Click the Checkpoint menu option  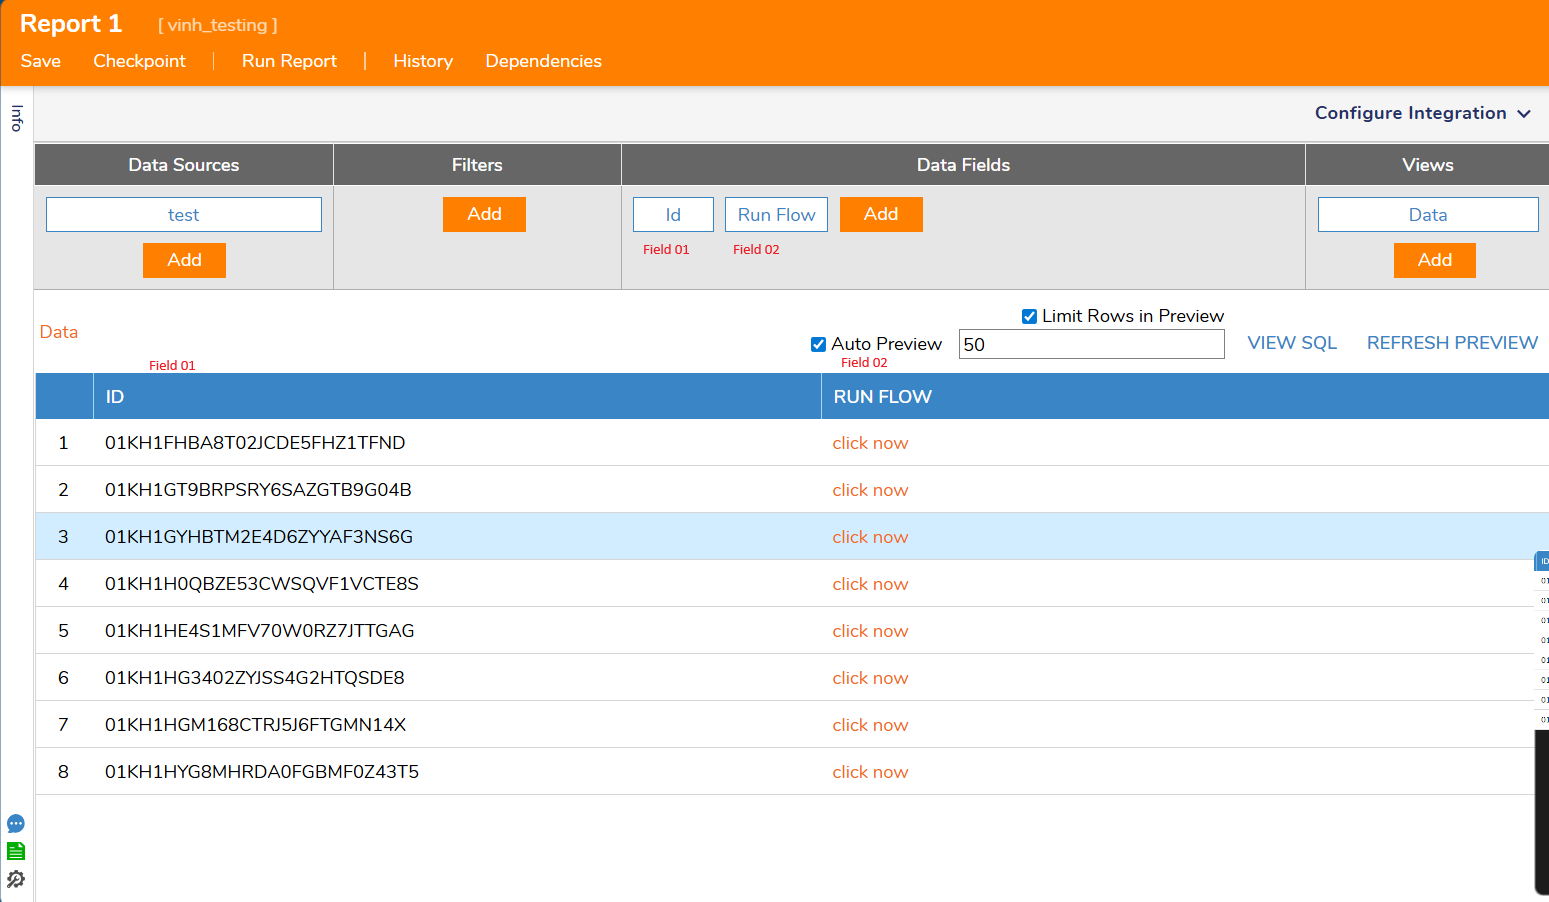click(139, 61)
